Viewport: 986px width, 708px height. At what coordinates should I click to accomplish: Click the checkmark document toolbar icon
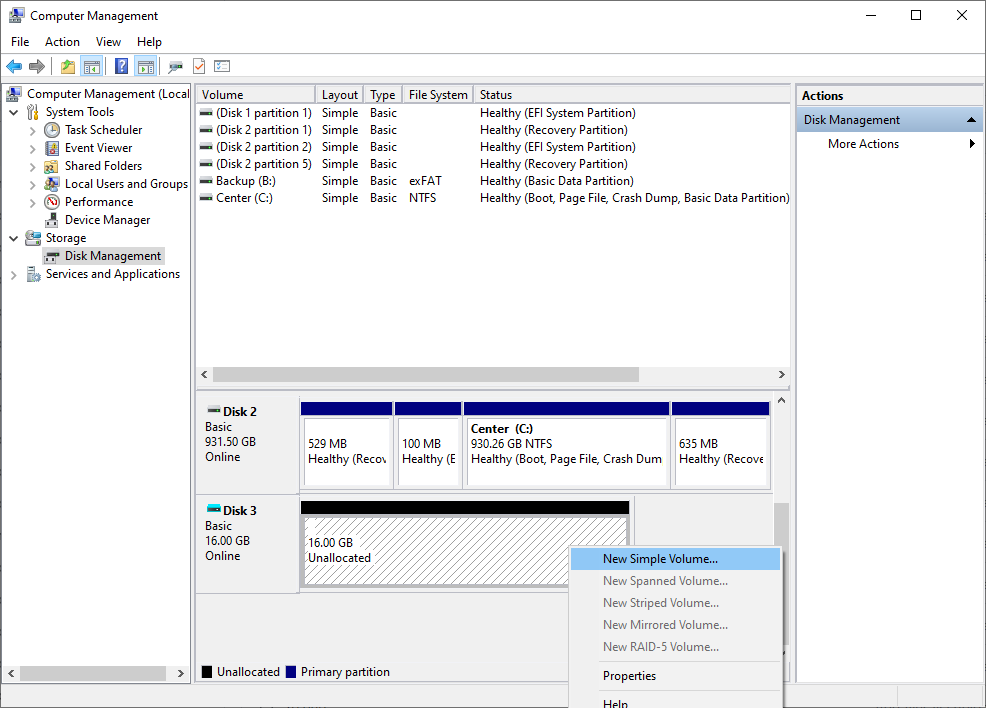click(x=199, y=66)
